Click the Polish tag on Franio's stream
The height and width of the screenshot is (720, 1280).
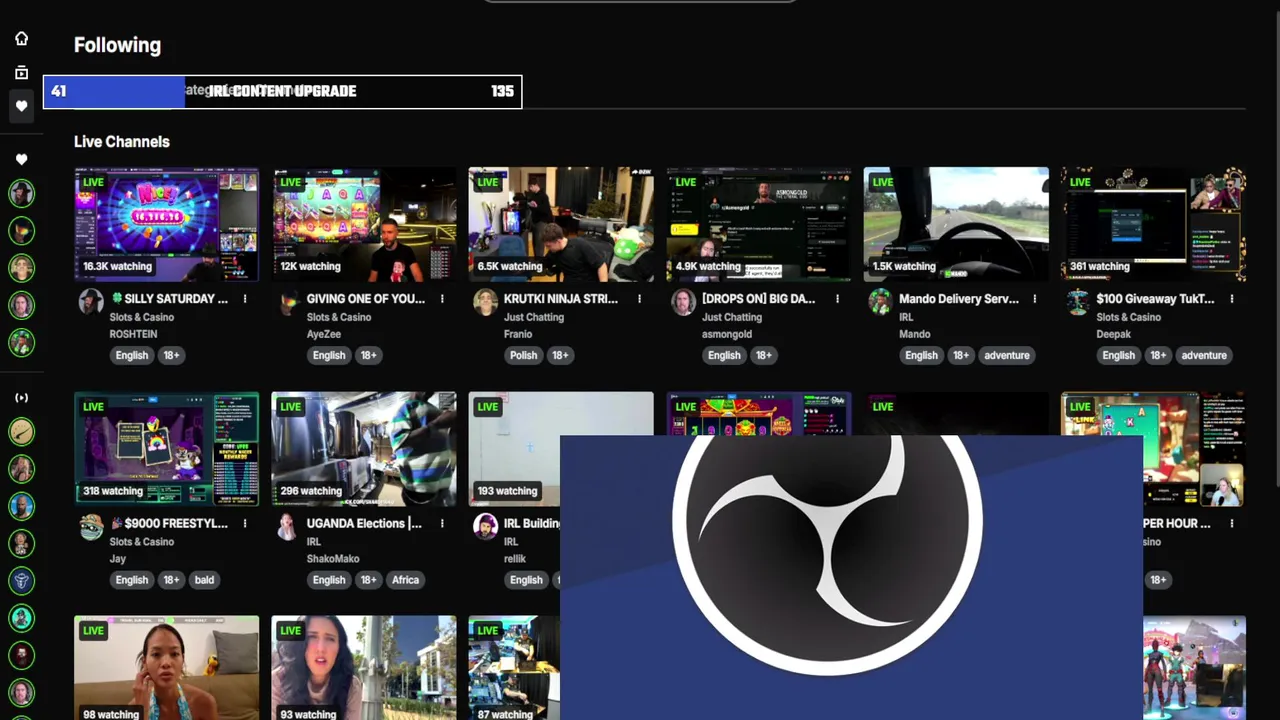[x=523, y=355]
